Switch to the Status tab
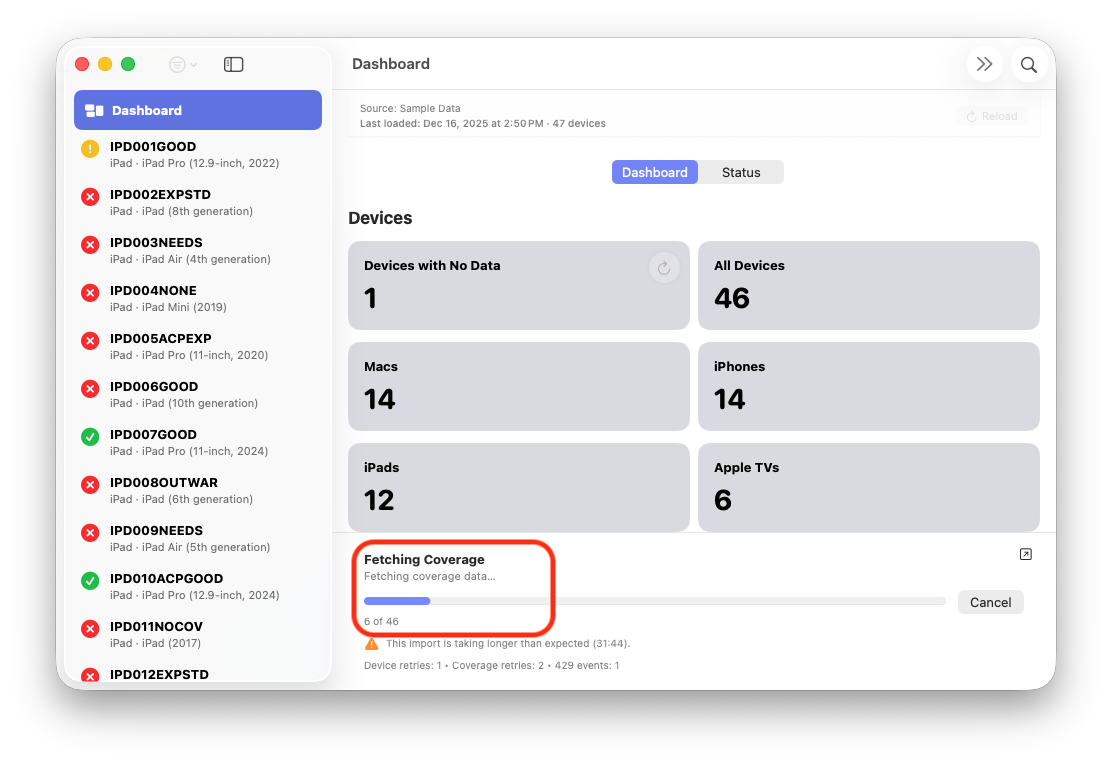Image resolution: width=1112 pixels, height=764 pixels. [x=740, y=171]
